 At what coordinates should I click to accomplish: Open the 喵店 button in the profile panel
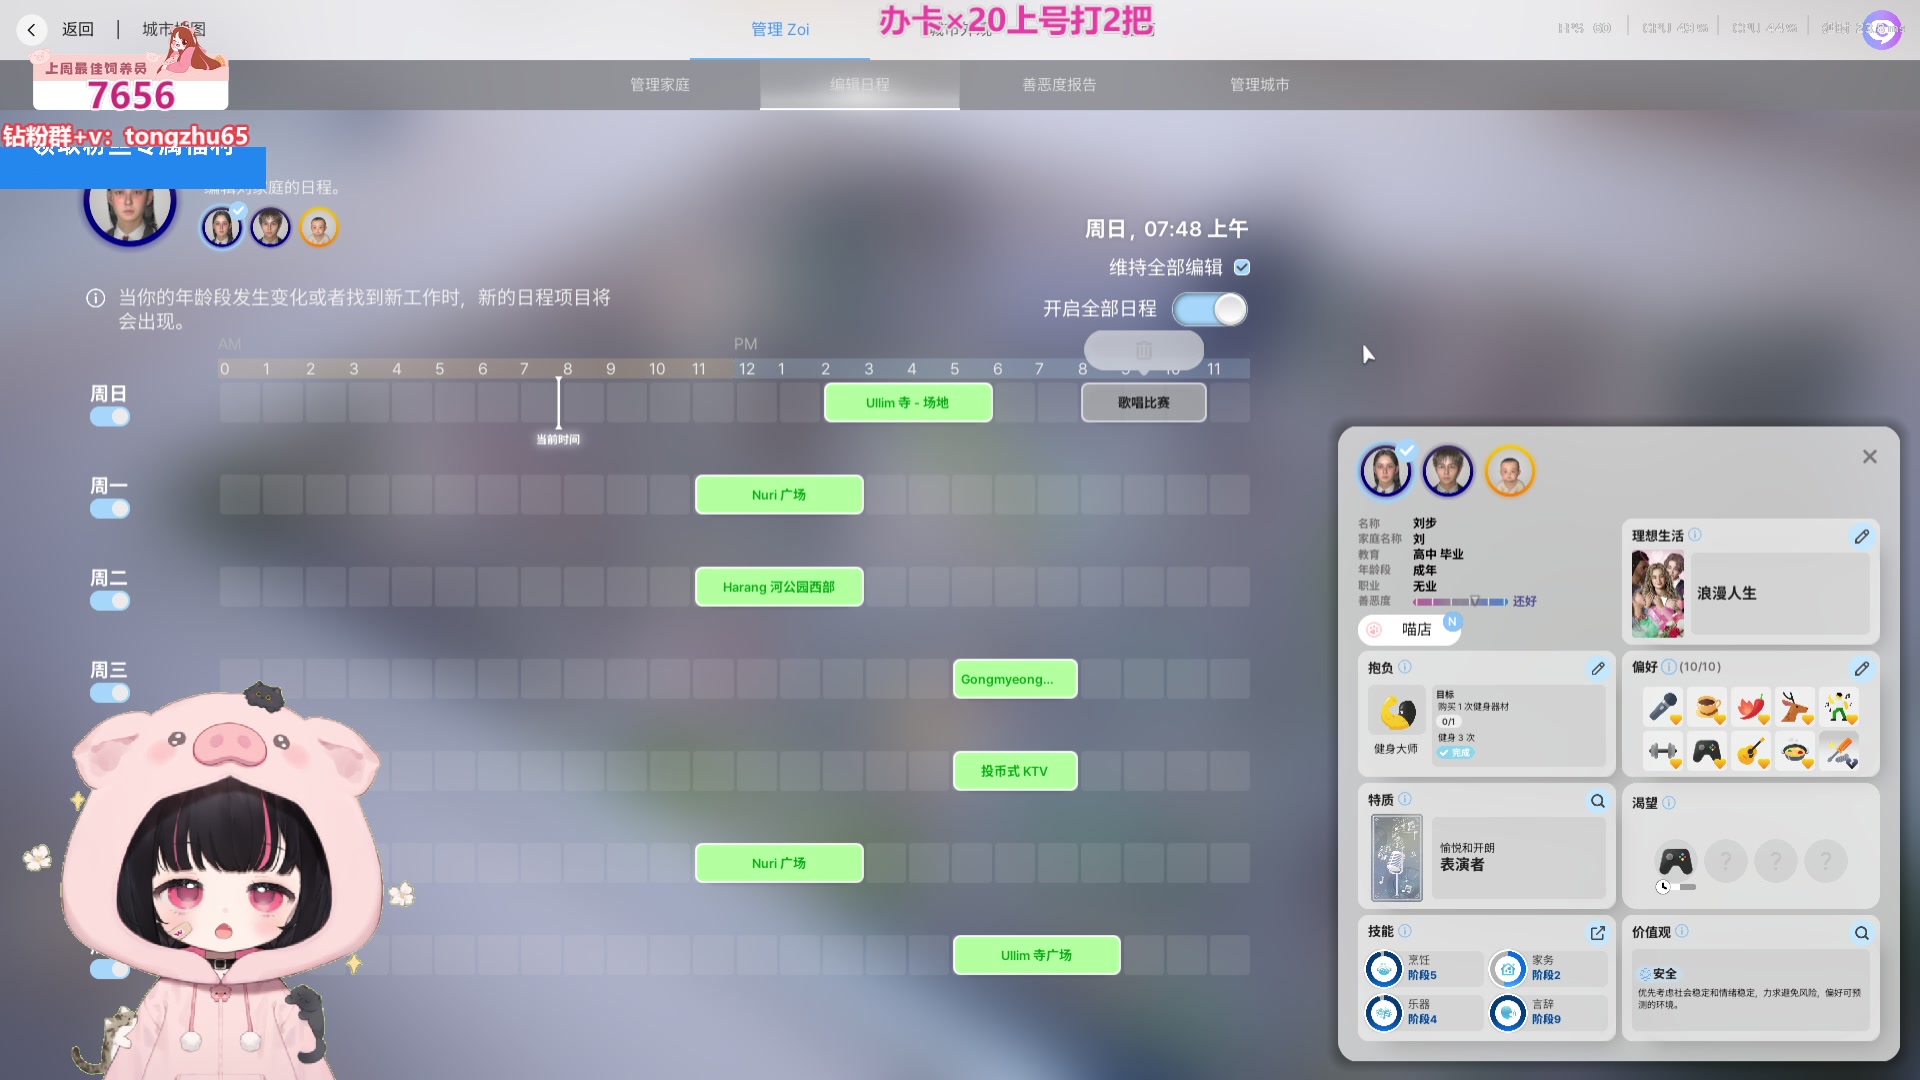click(x=1410, y=629)
